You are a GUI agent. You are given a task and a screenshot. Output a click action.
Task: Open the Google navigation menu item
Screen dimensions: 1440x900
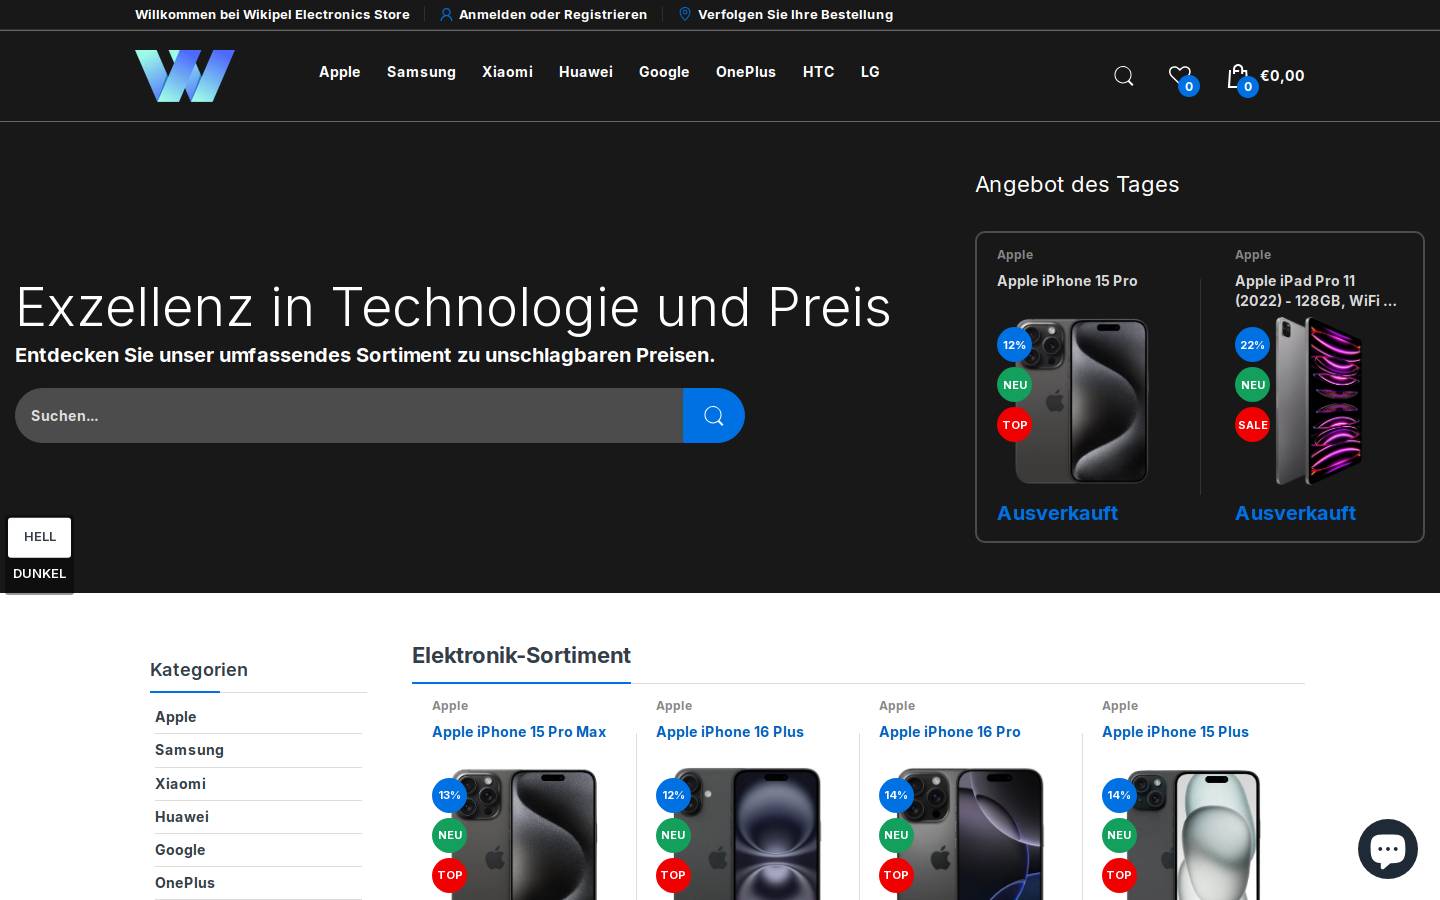[x=664, y=72]
